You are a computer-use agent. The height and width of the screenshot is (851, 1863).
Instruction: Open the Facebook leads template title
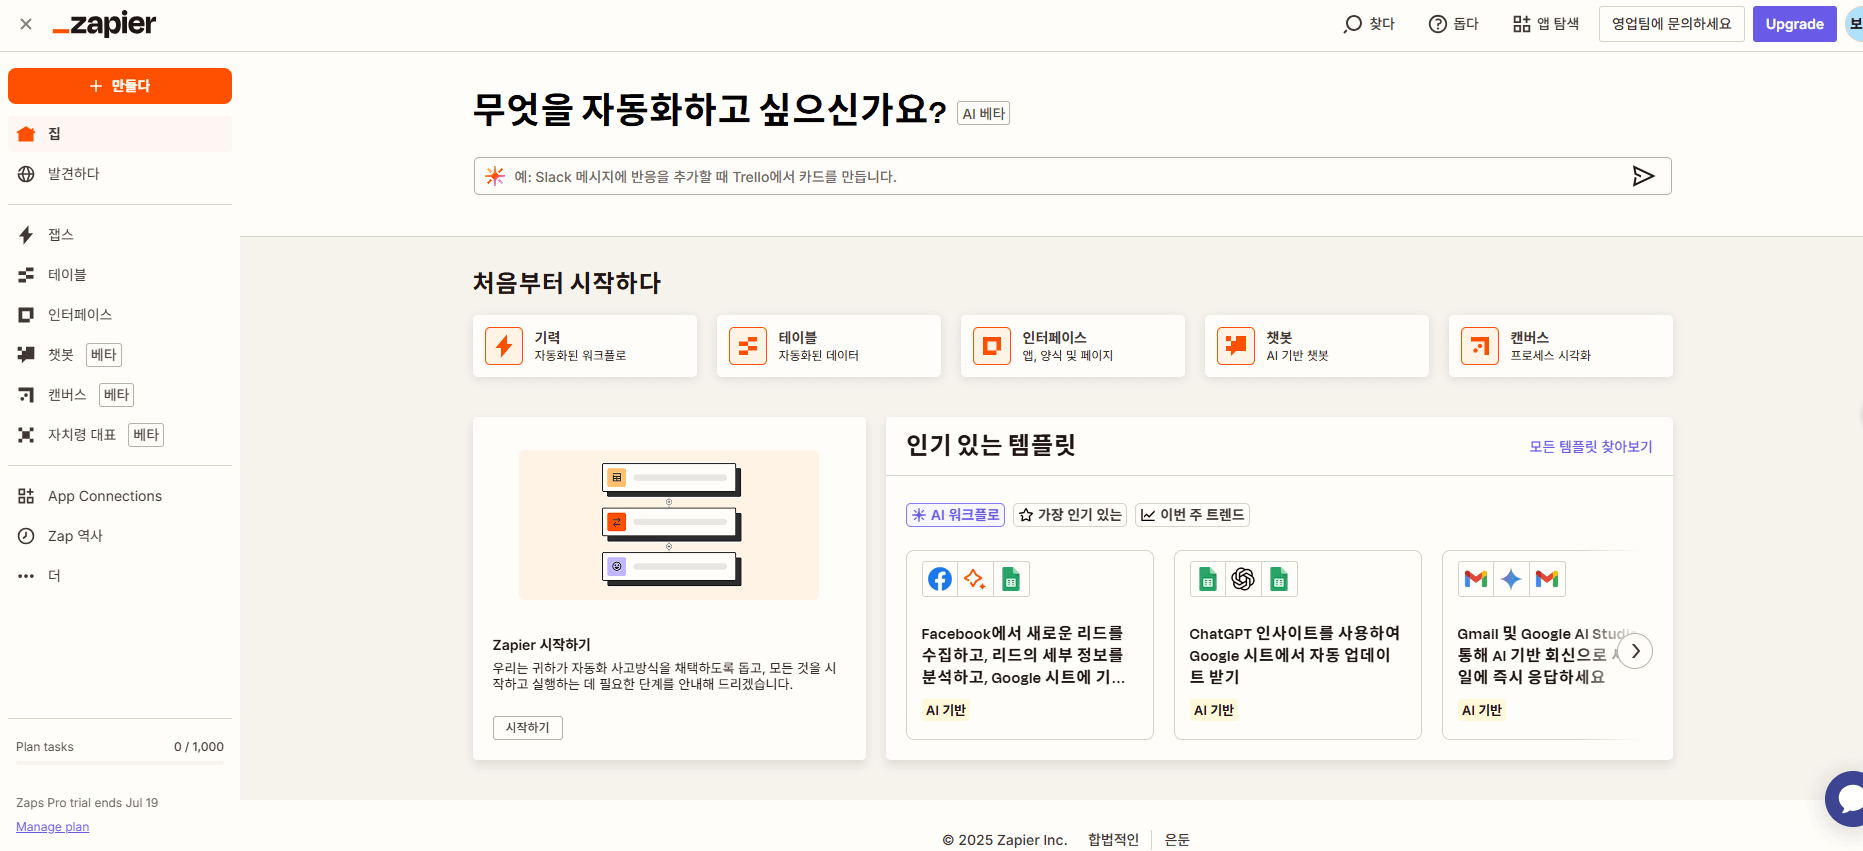coord(1023,655)
